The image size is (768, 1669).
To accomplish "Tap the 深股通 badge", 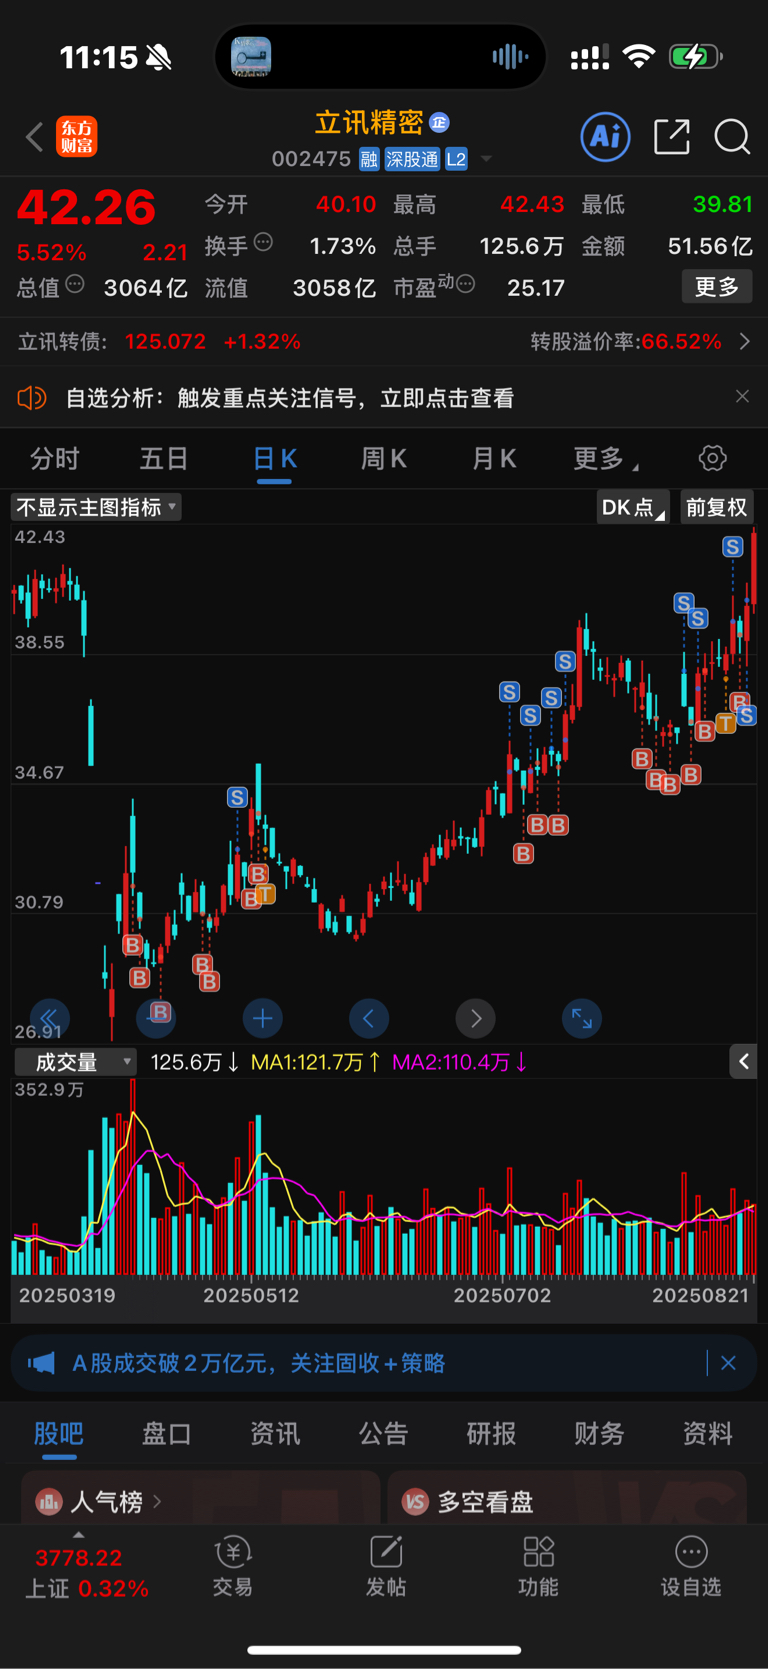I will tap(413, 159).
